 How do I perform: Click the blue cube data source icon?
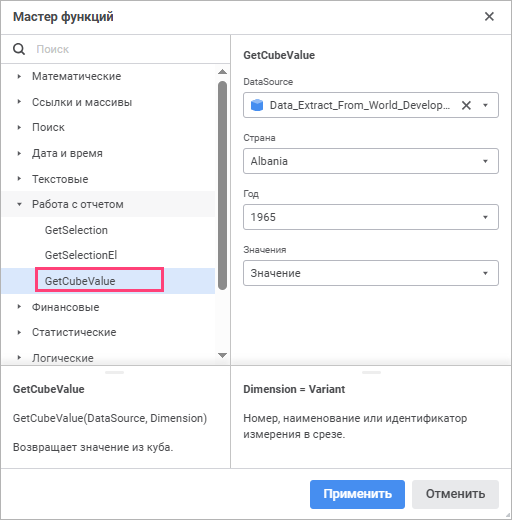coord(257,105)
